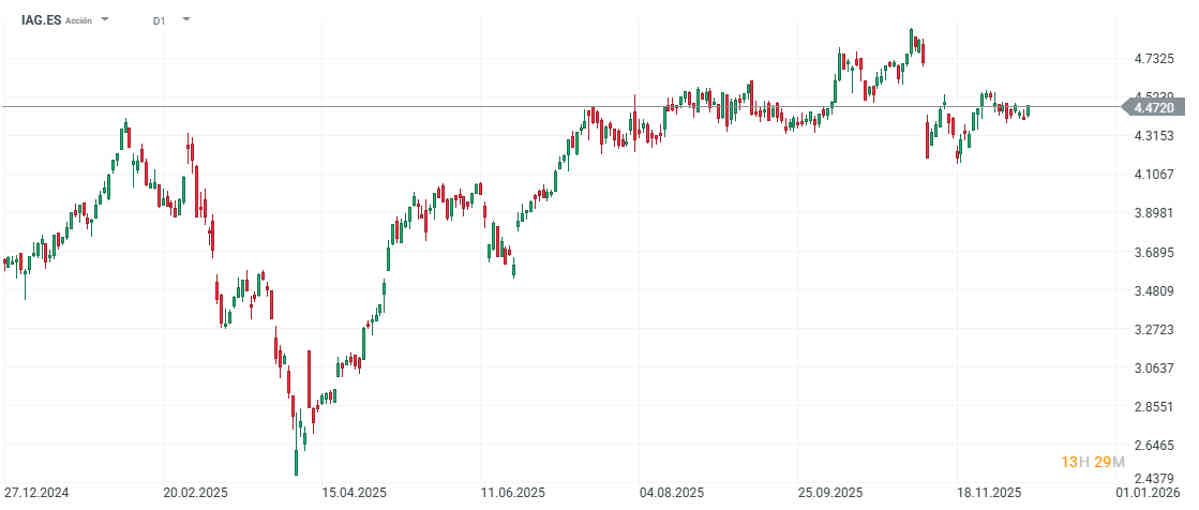Click the current price tag 4.4720

pos(1158,106)
